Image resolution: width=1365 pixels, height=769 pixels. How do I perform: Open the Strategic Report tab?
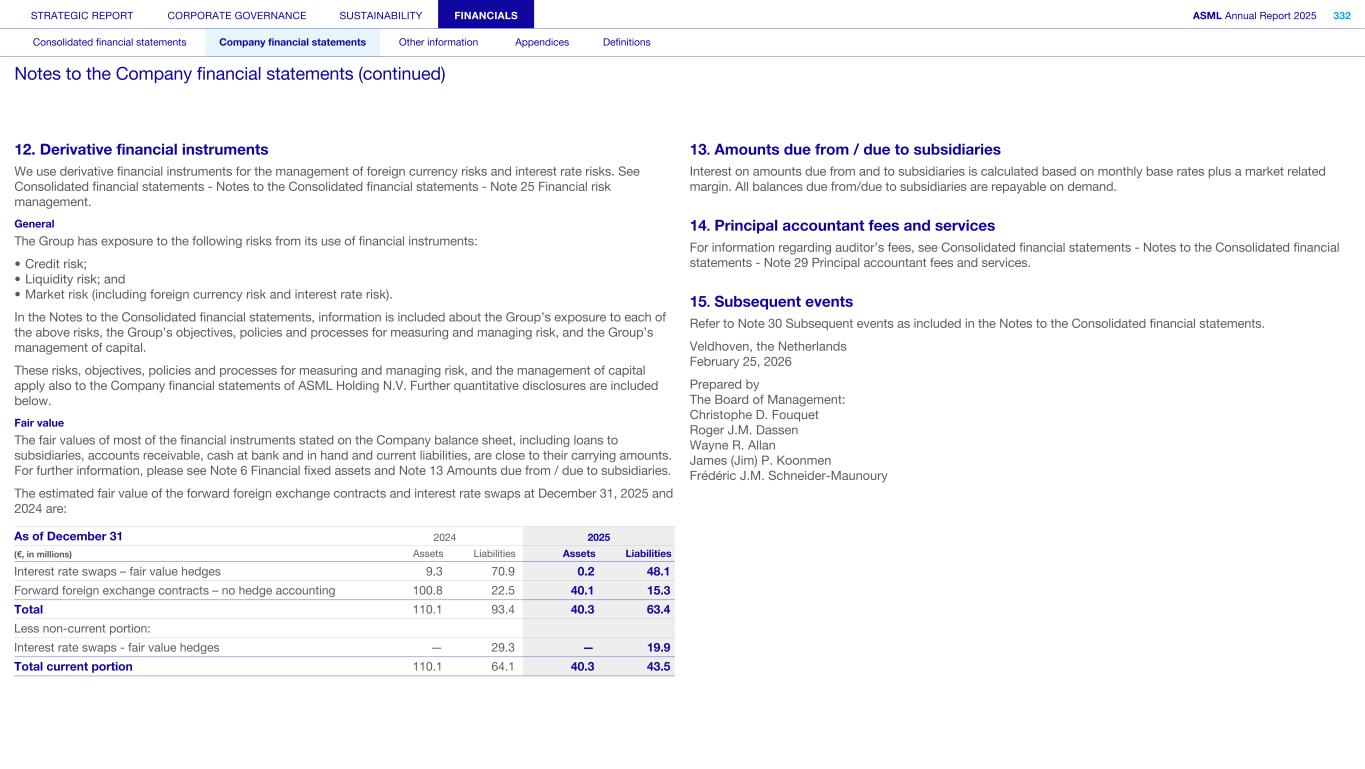pyautogui.click(x=82, y=15)
